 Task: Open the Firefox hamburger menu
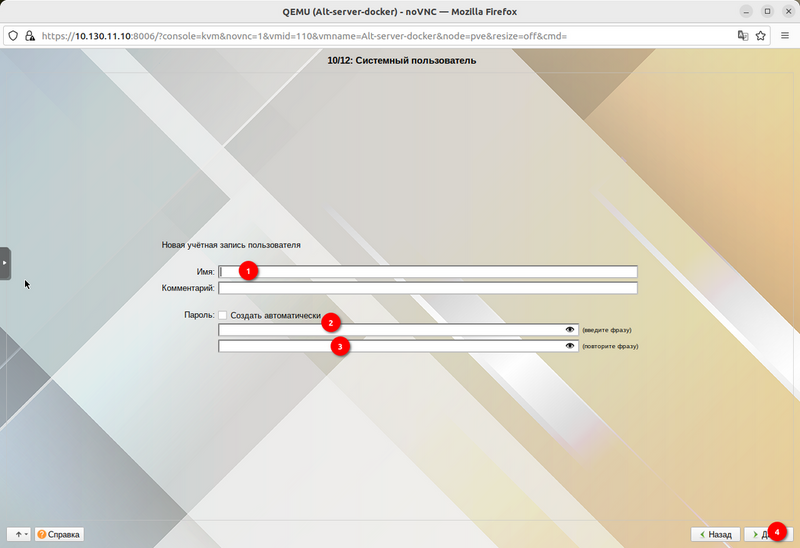[784, 35]
